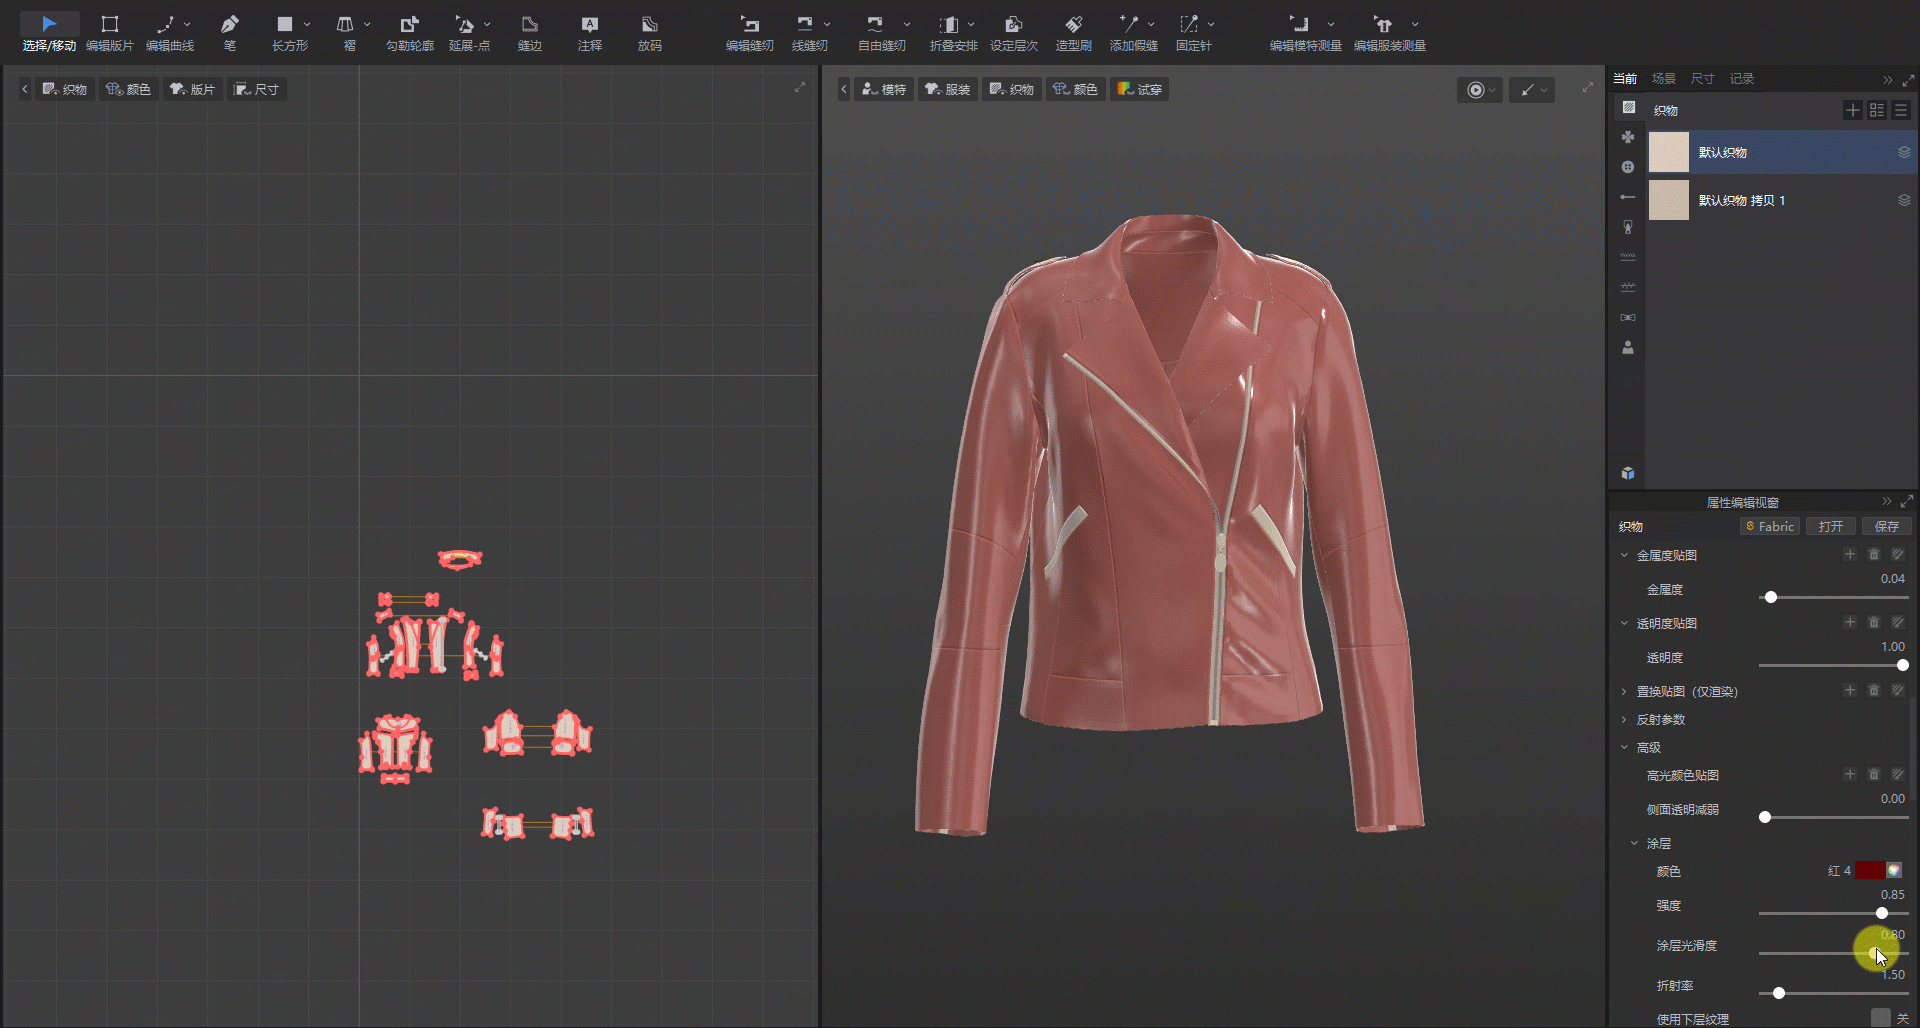Switch to the 场景 tab
The image size is (1920, 1028).
tap(1664, 78)
